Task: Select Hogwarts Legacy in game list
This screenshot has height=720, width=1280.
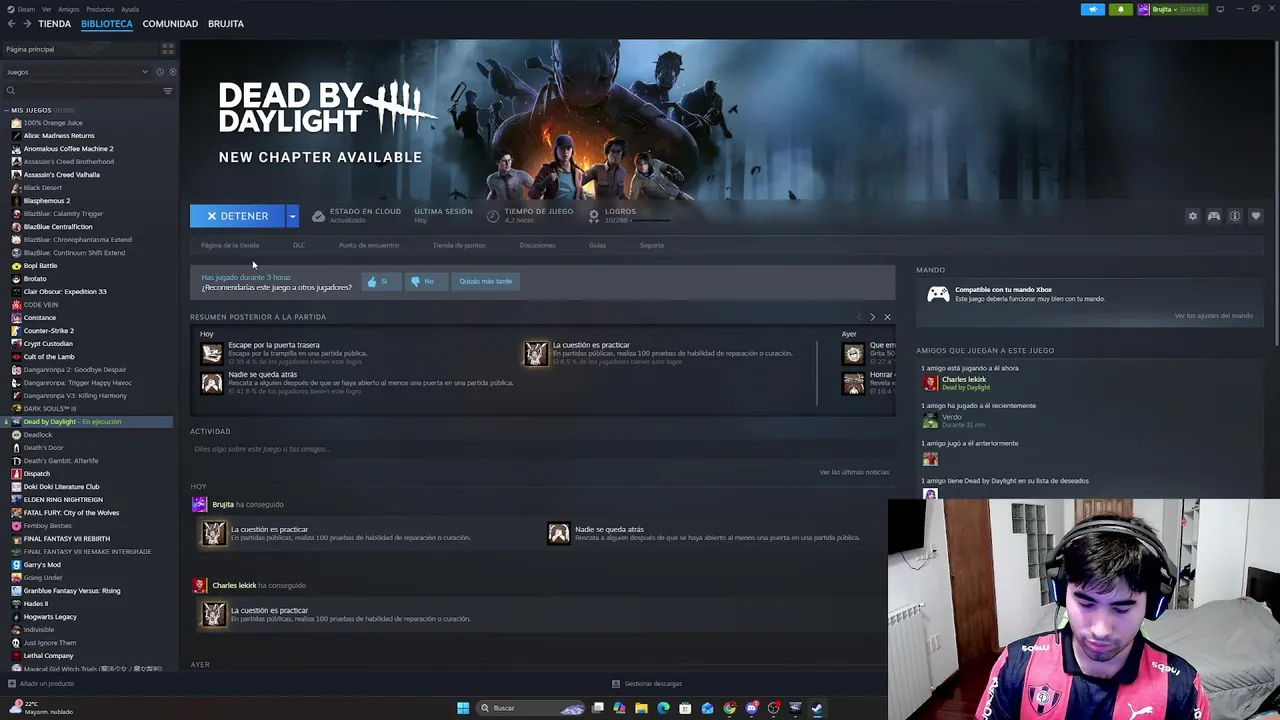Action: [50, 617]
